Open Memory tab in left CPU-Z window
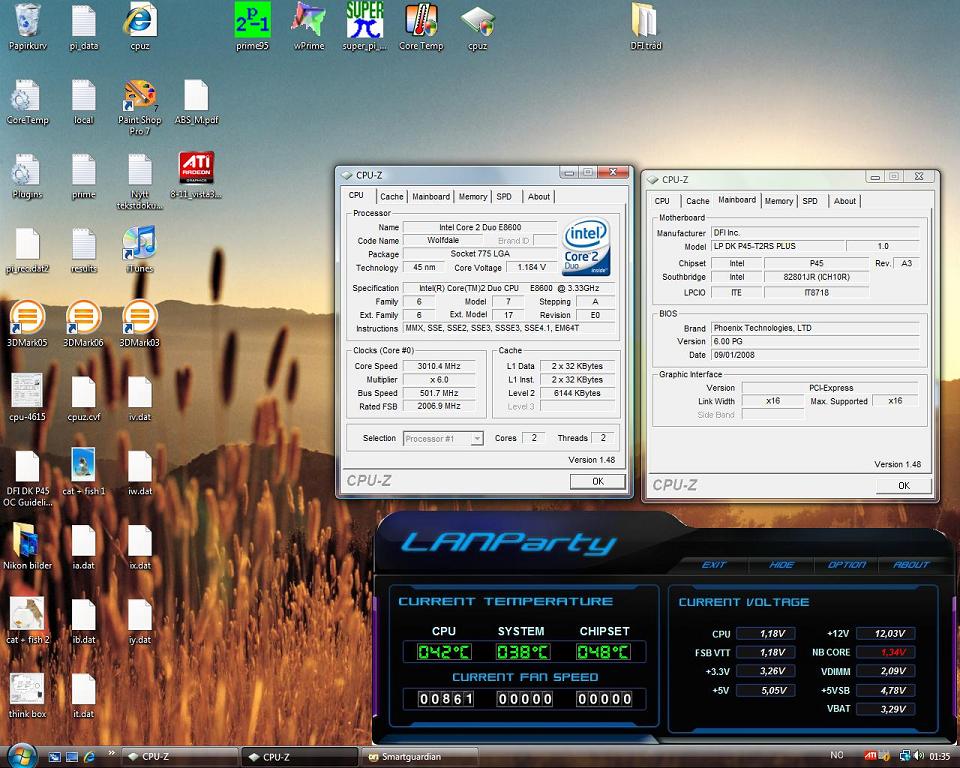 point(473,197)
